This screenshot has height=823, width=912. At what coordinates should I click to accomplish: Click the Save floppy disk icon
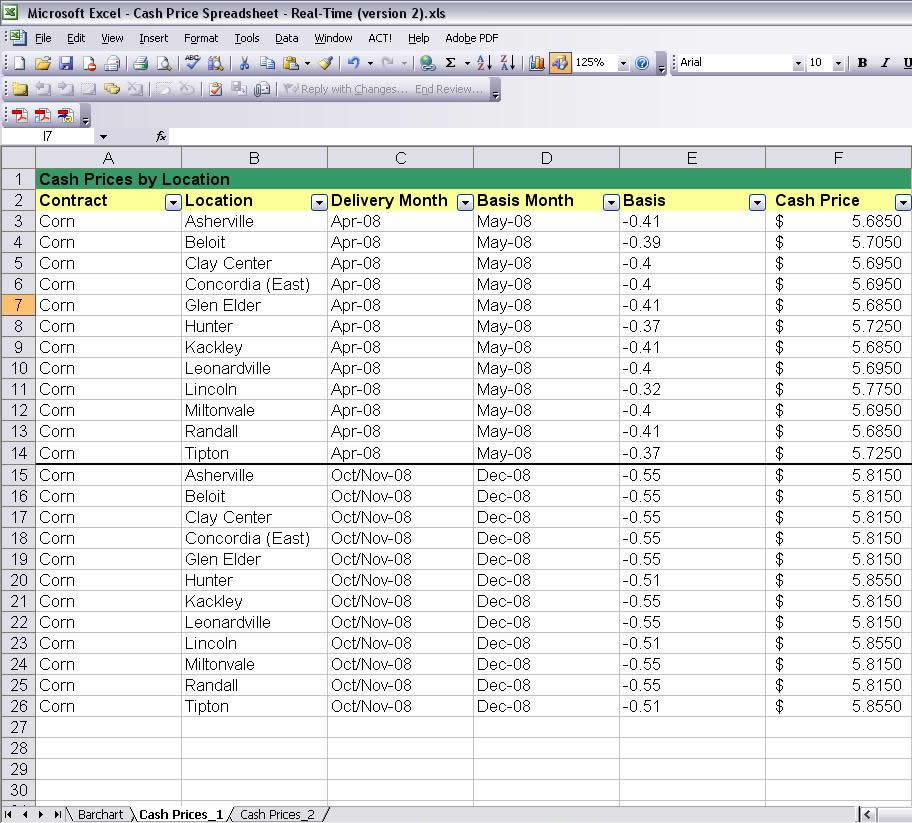pyautogui.click(x=66, y=63)
